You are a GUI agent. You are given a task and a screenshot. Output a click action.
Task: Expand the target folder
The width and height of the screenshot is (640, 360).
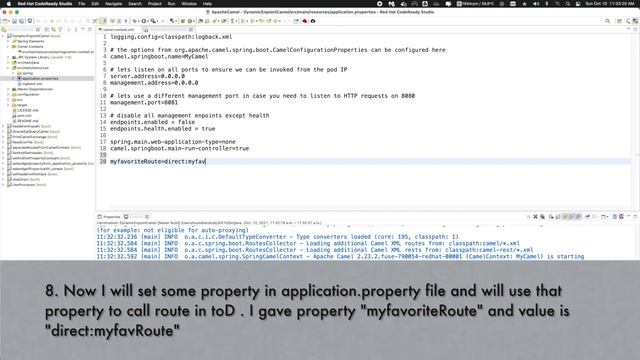[x=8, y=105]
